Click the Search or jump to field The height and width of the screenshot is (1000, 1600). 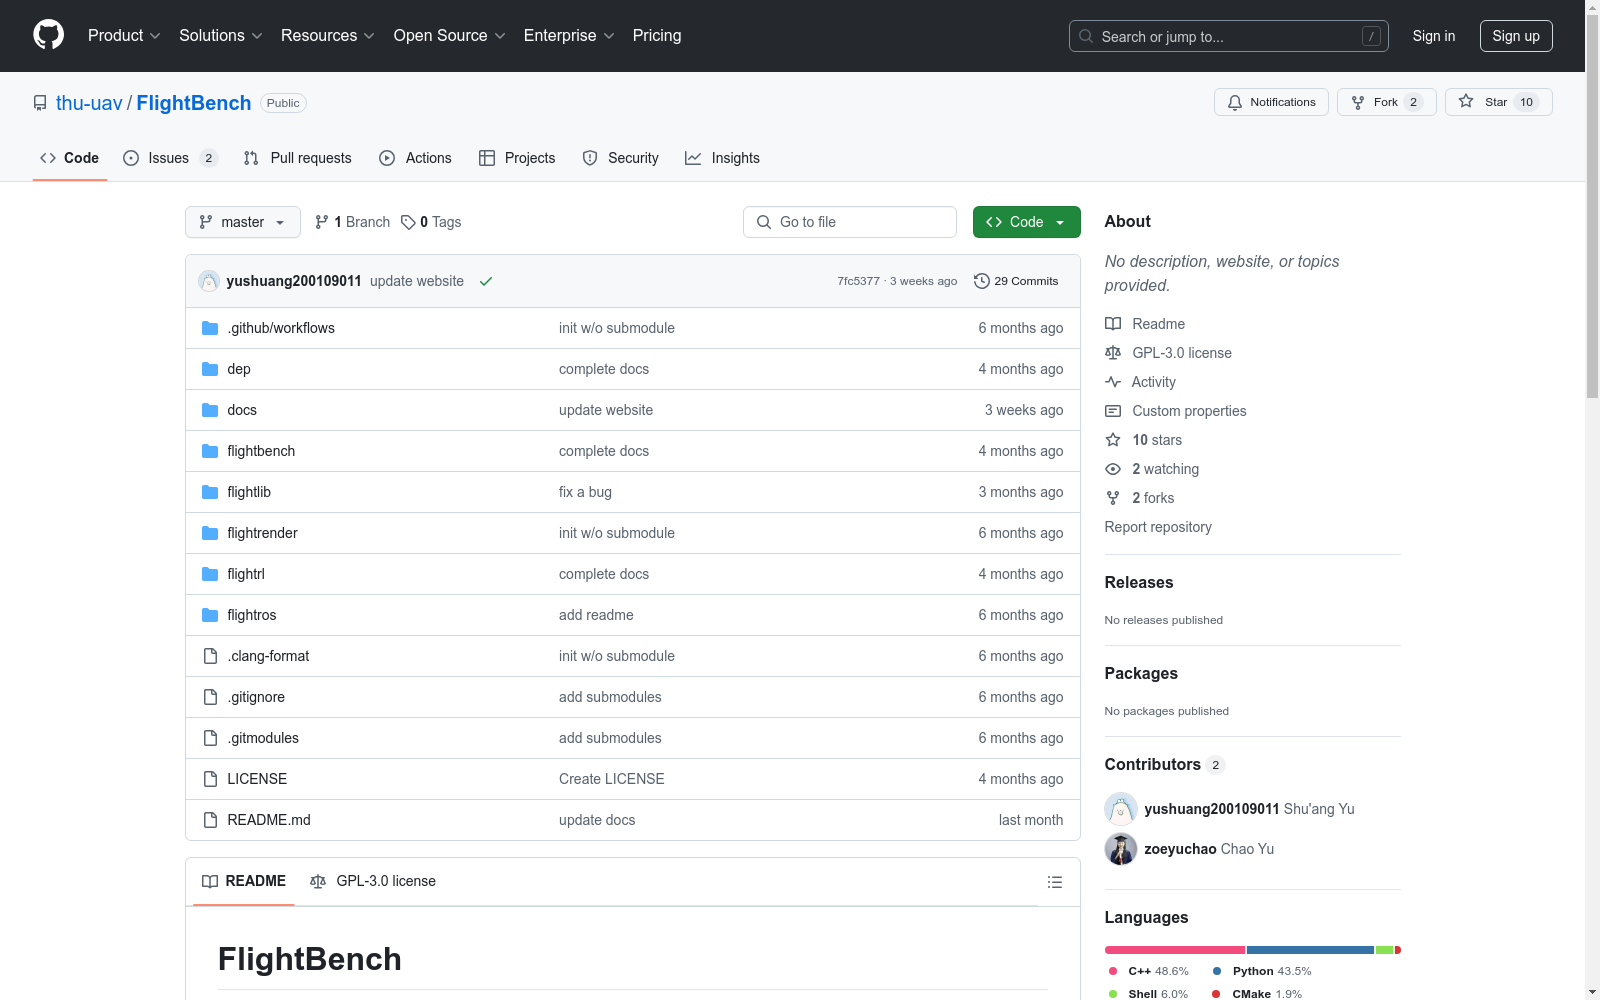tap(1229, 36)
